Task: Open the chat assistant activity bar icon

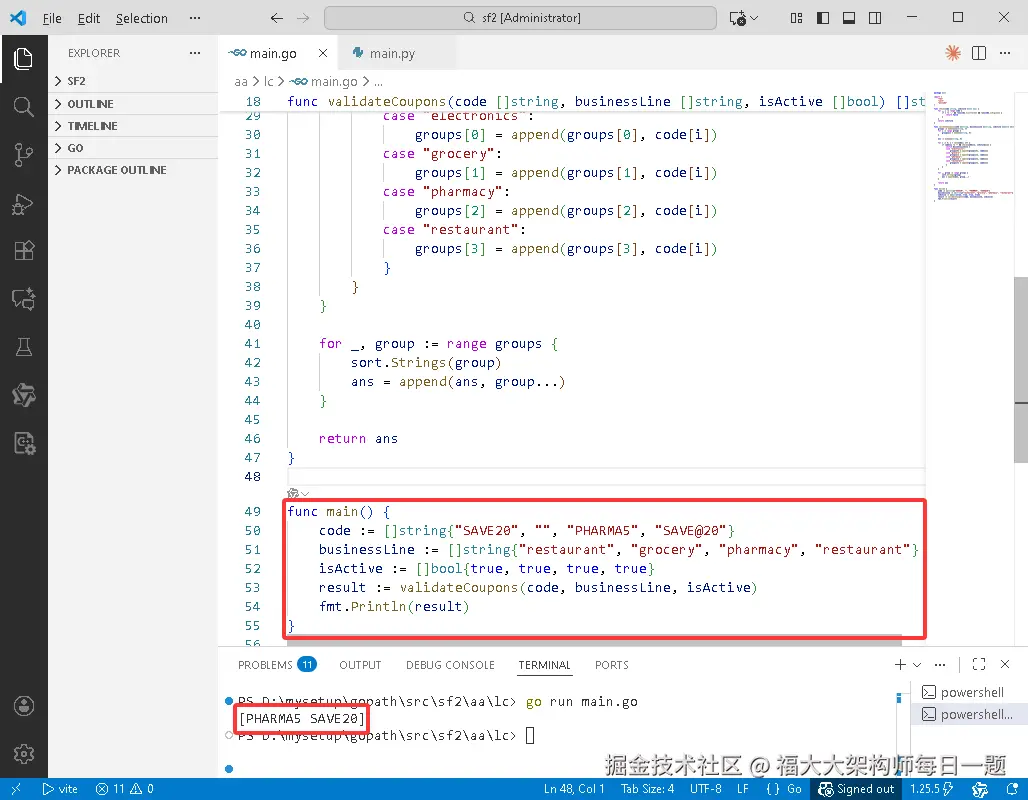Action: 24,299
